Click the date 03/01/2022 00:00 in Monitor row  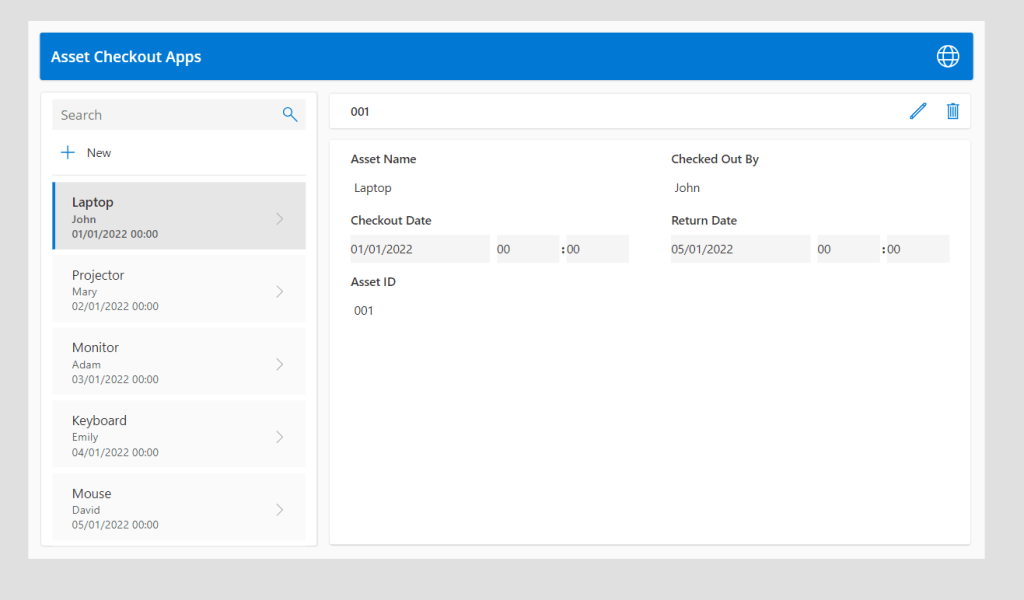[115, 379]
